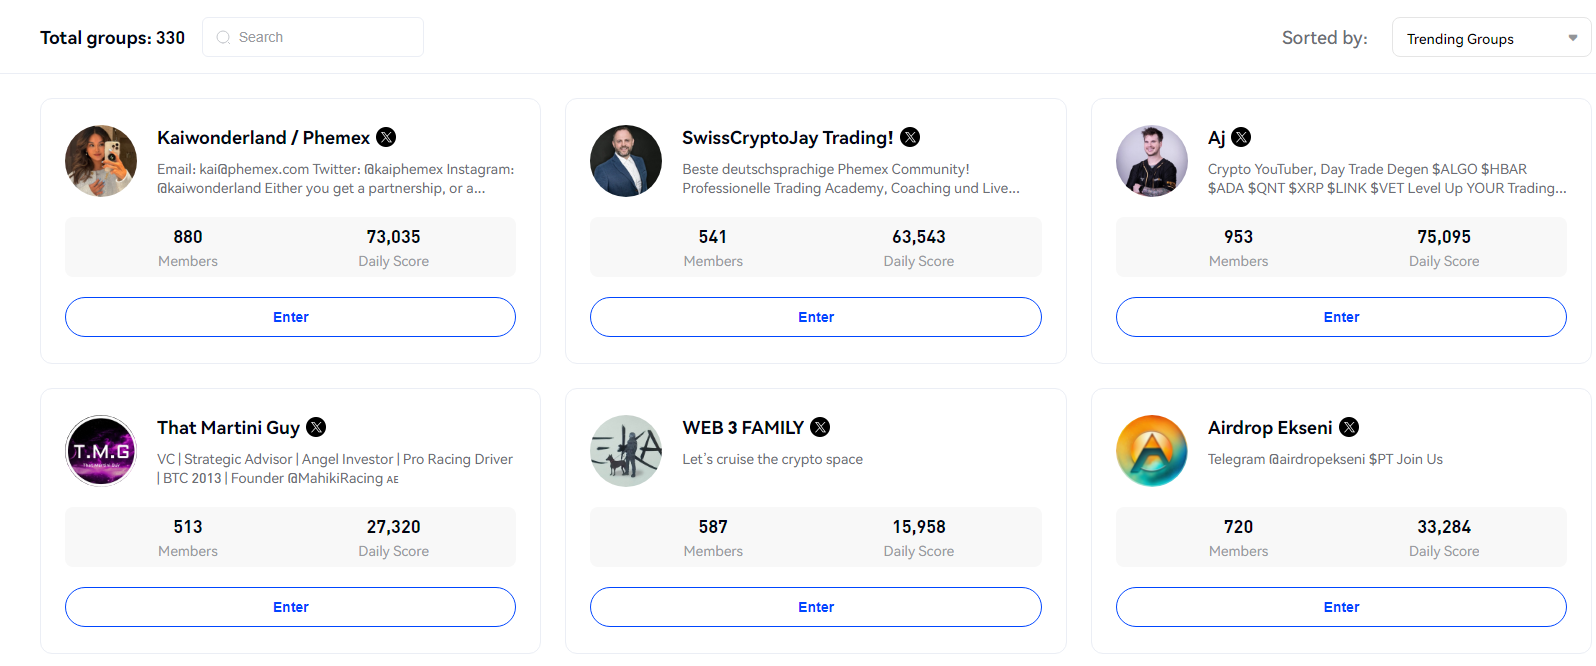Open Airdrop Ekseni's X icon

click(x=1348, y=427)
